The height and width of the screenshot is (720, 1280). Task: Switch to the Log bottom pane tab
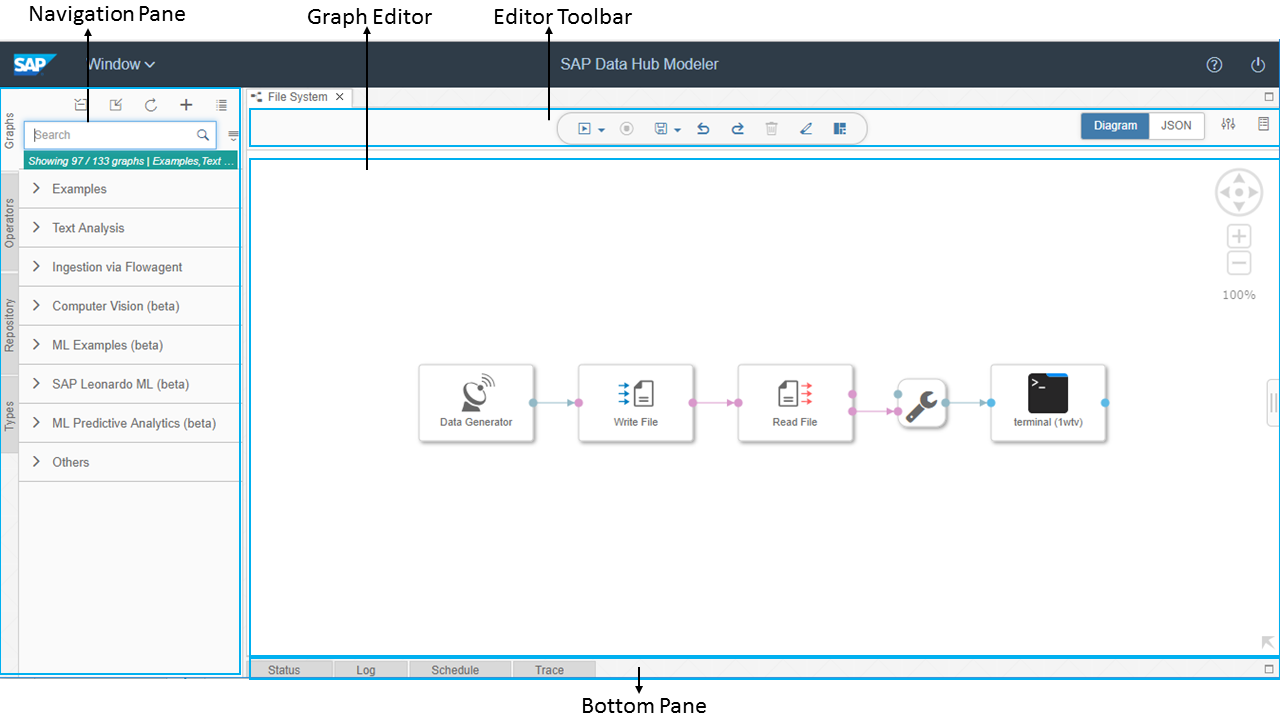(x=366, y=670)
